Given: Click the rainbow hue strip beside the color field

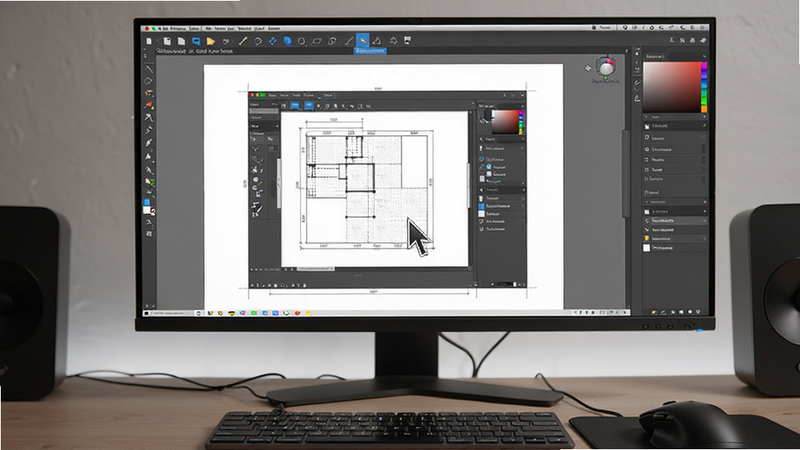Looking at the screenshot, I should [704, 87].
